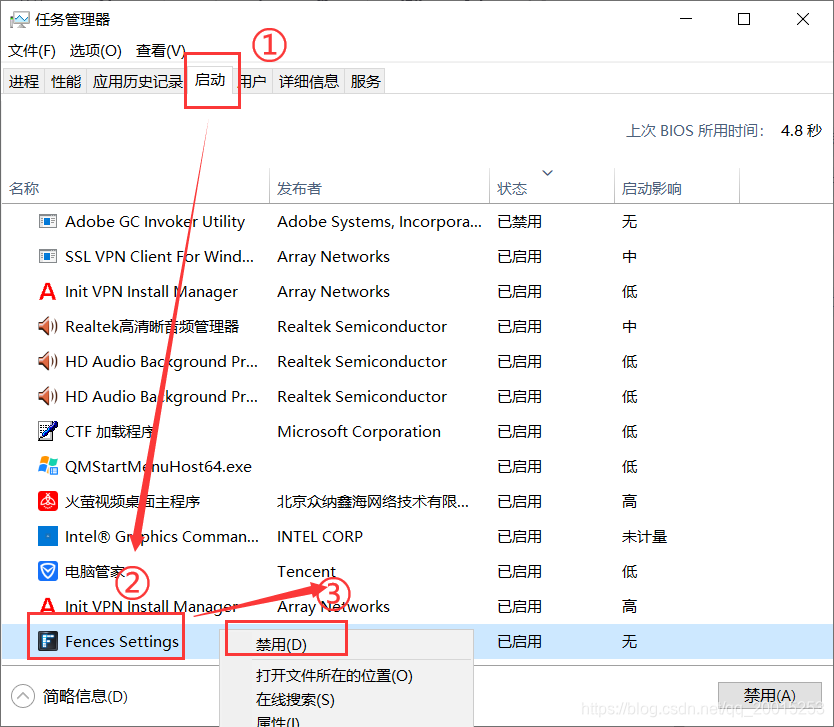This screenshot has height=727, width=834.
Task: Click the 北京众纳鑫海网络技术有限... publisher cell
Action: point(373,501)
